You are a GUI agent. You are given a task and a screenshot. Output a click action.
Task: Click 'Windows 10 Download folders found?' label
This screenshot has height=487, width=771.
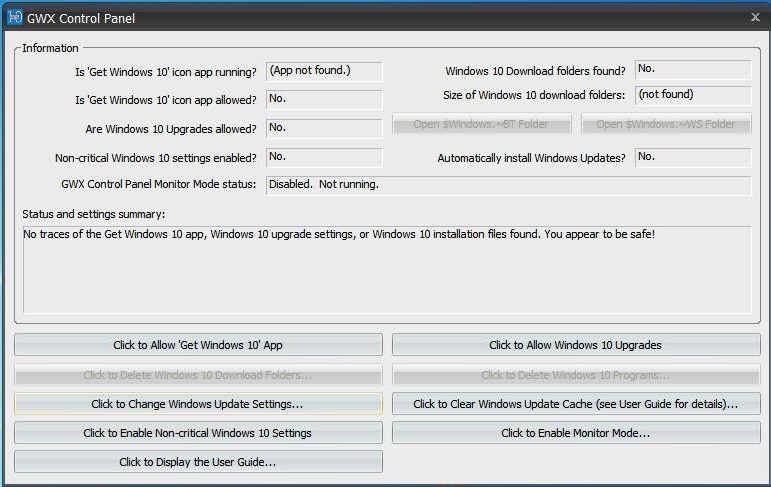pyautogui.click(x=535, y=71)
